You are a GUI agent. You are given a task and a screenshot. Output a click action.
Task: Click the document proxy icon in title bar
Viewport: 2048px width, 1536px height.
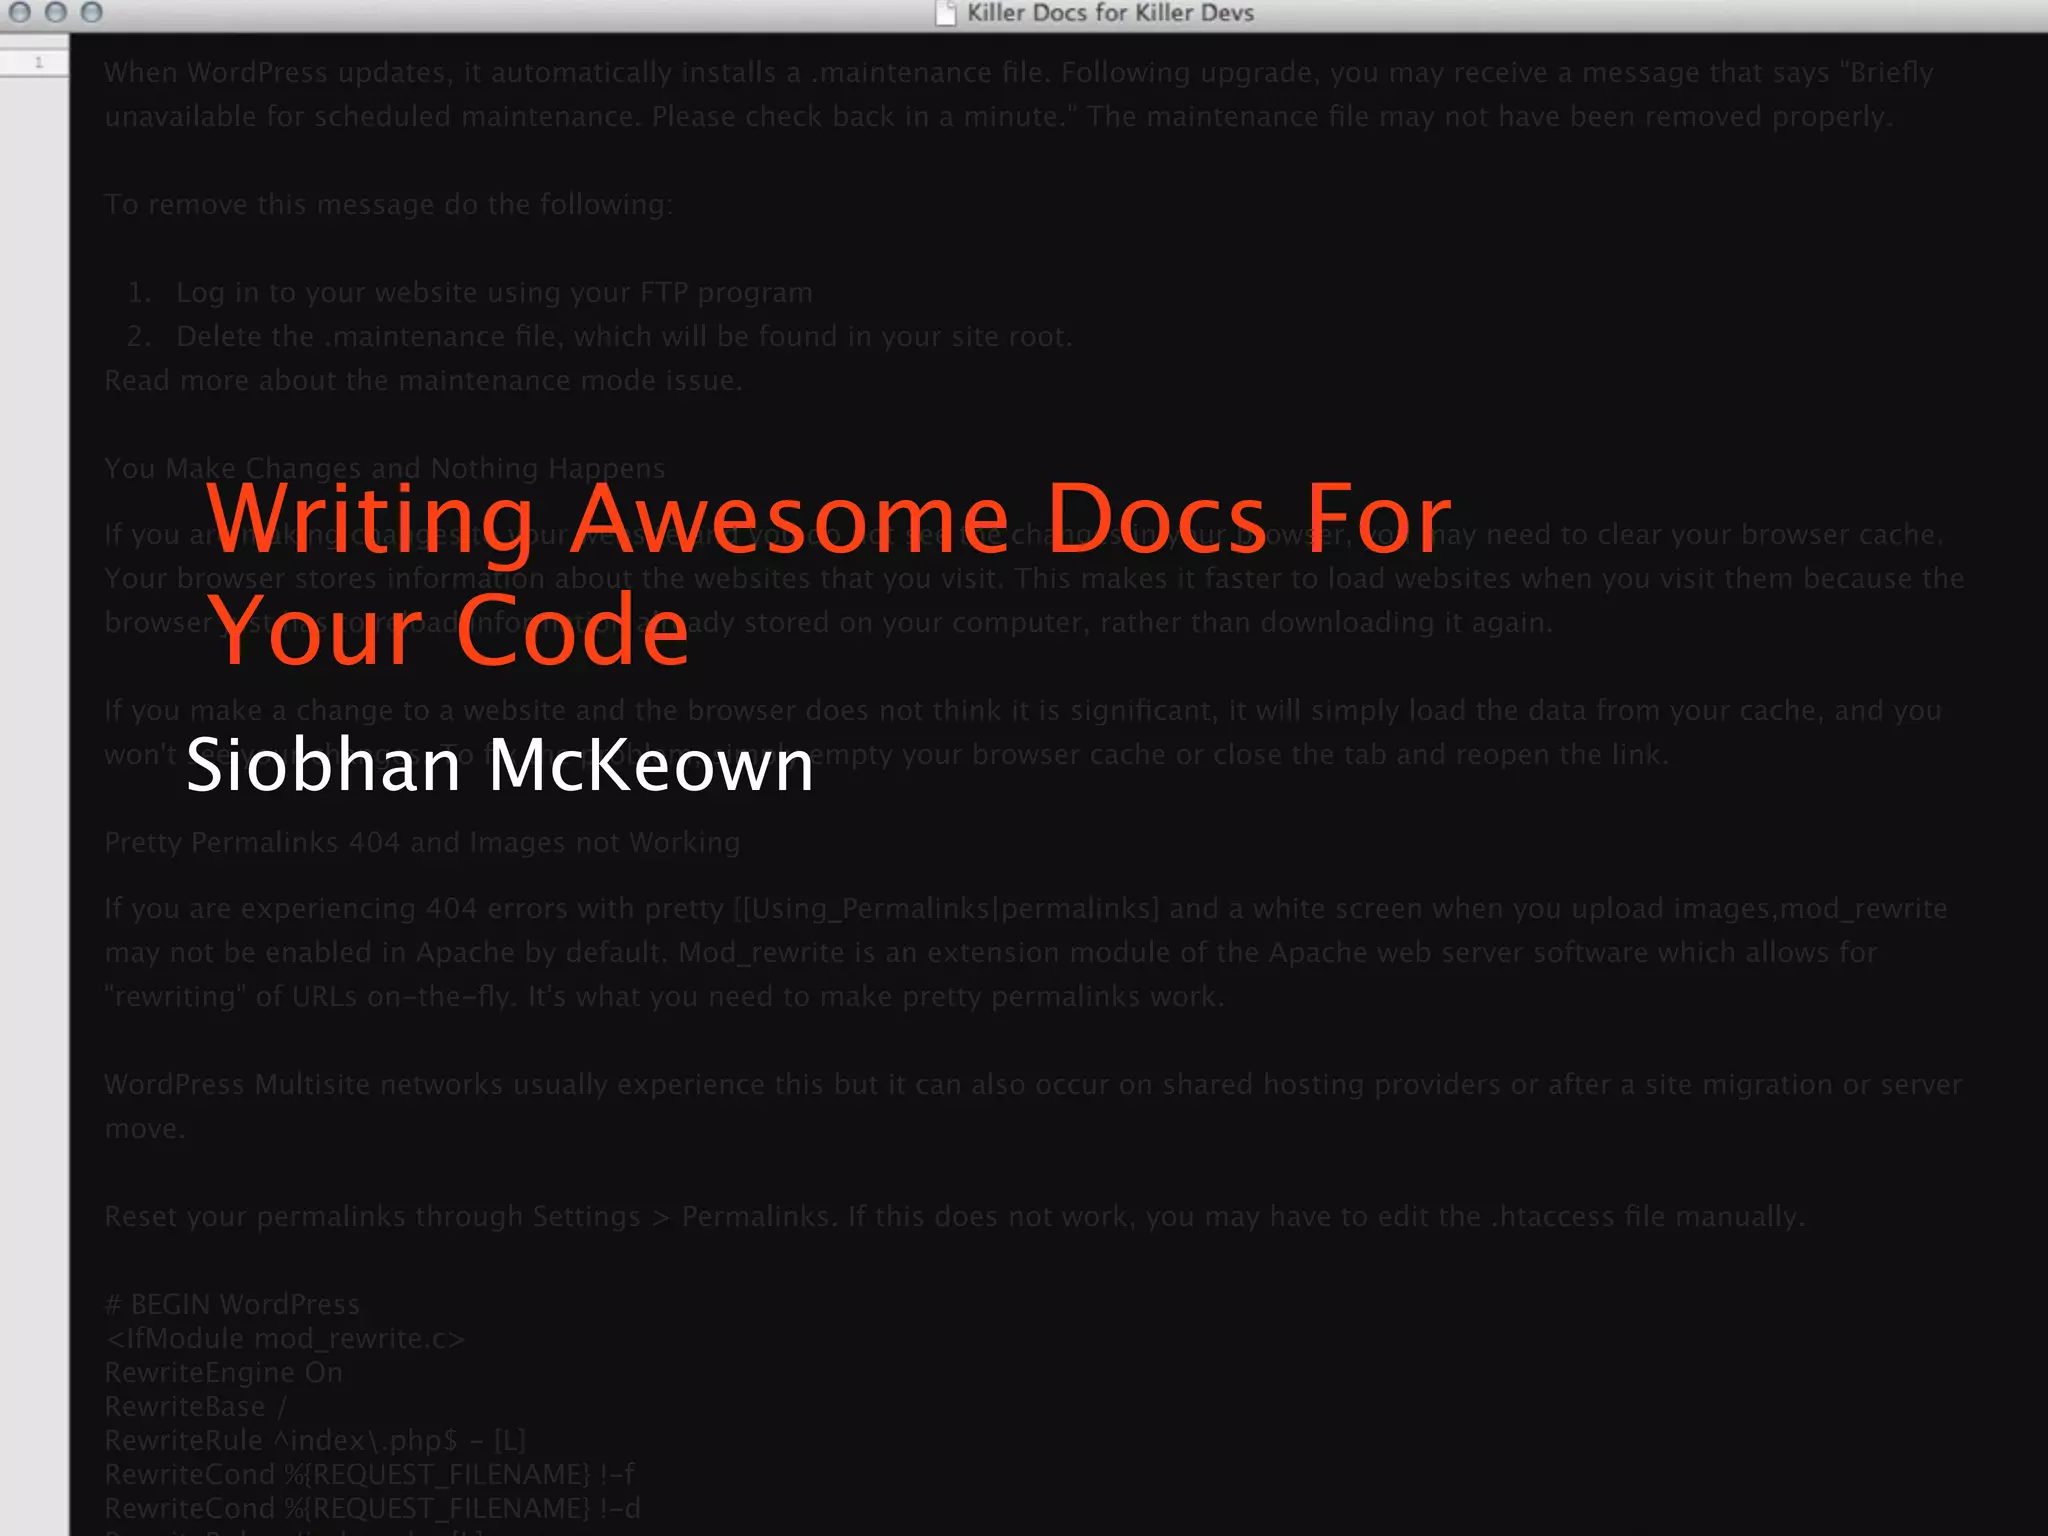(945, 13)
